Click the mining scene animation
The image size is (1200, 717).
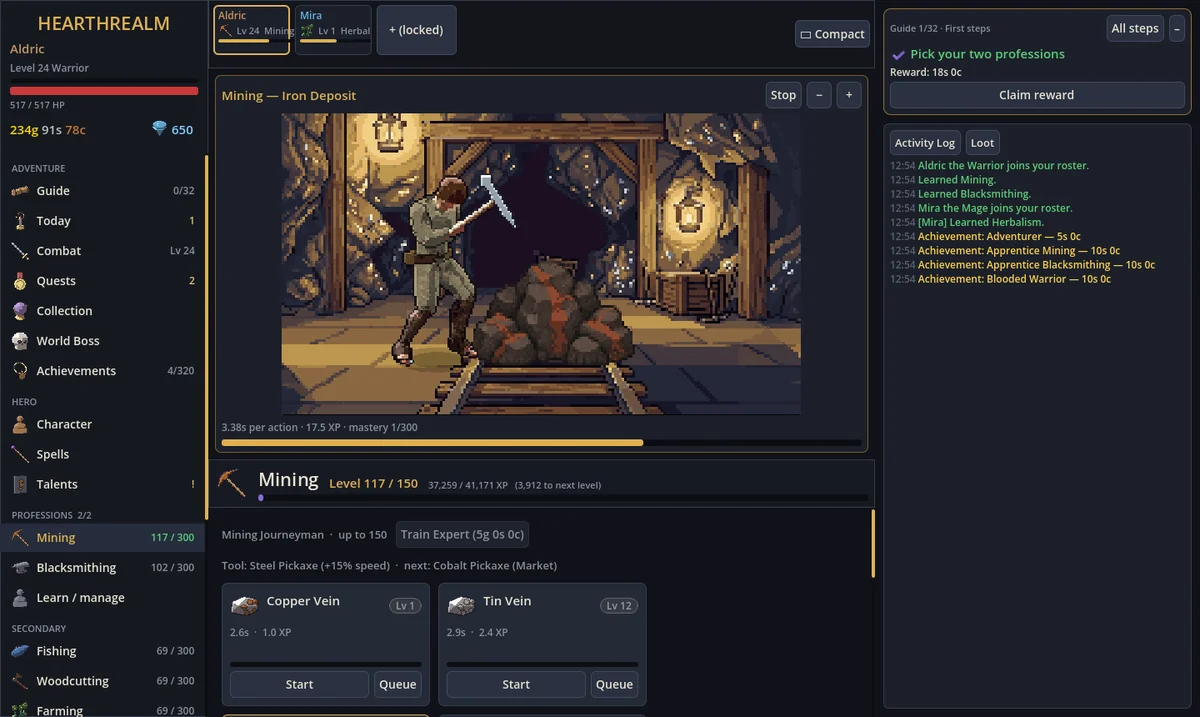point(541,263)
